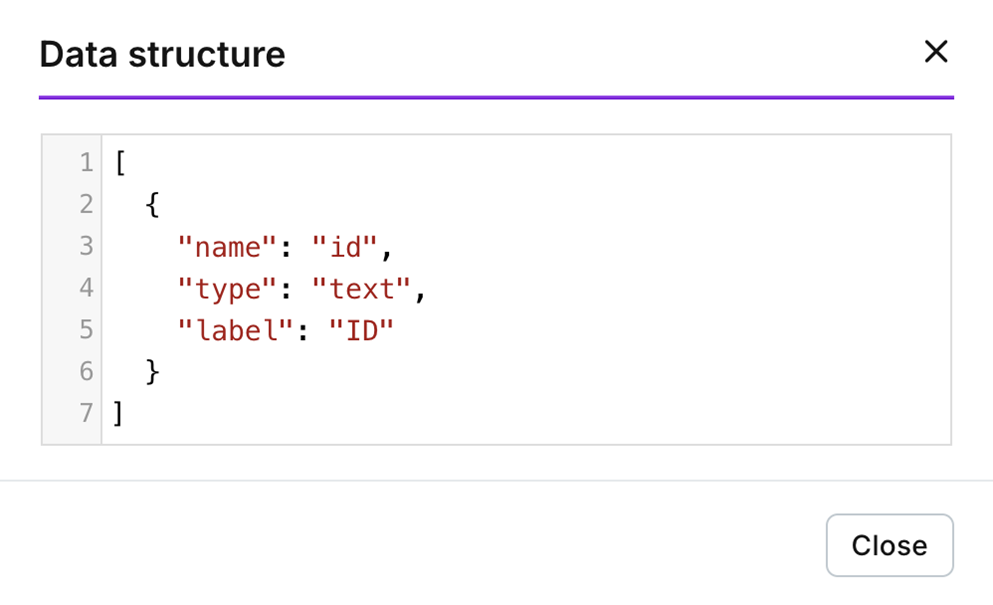Image resolution: width=993 pixels, height=605 pixels.
Task: Place cursor at the opening curly brace
Action: tap(152, 205)
